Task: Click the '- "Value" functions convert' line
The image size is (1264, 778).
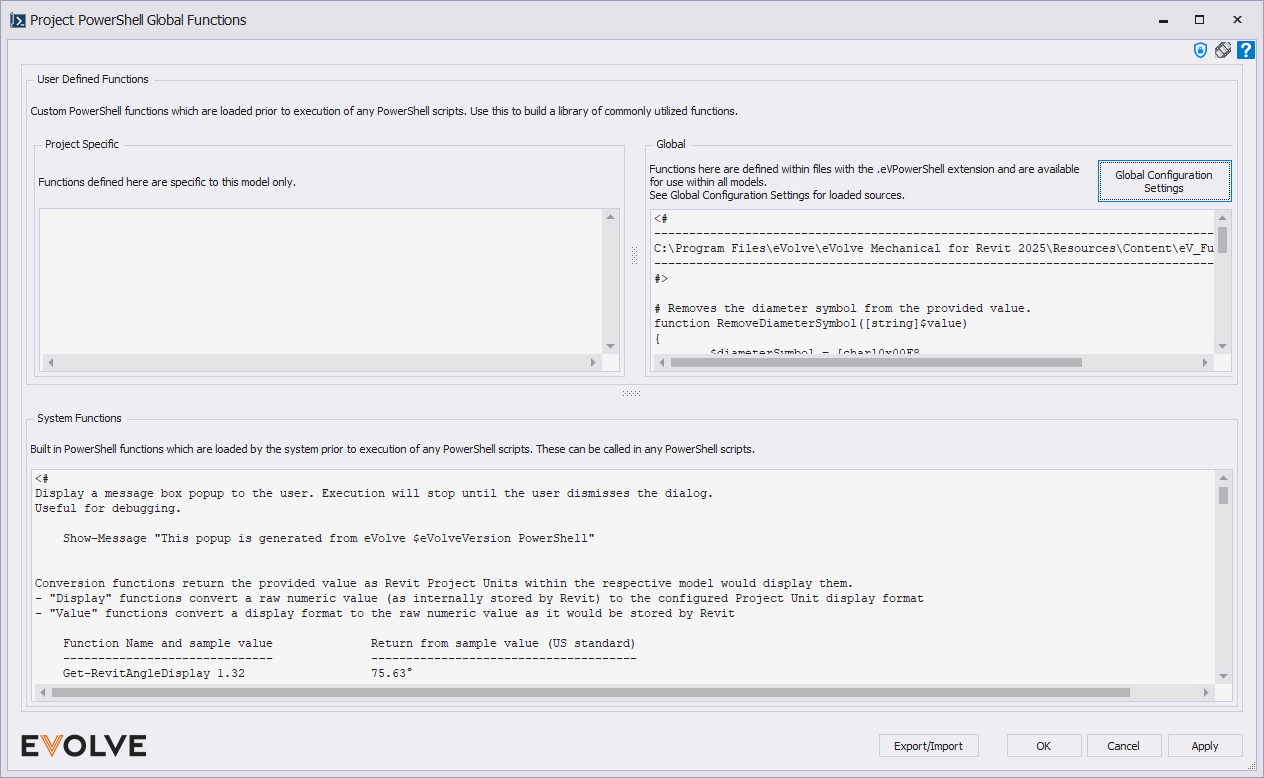Action: click(x=385, y=613)
